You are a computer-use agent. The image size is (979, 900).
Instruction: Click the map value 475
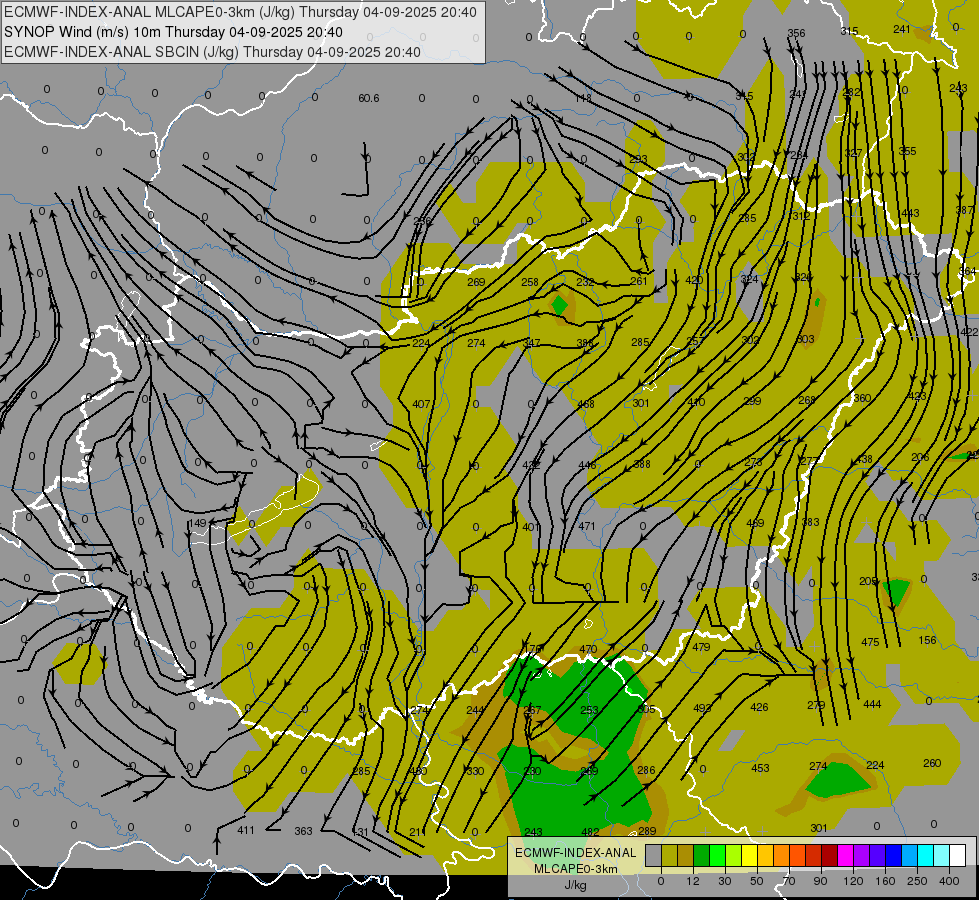point(870,642)
